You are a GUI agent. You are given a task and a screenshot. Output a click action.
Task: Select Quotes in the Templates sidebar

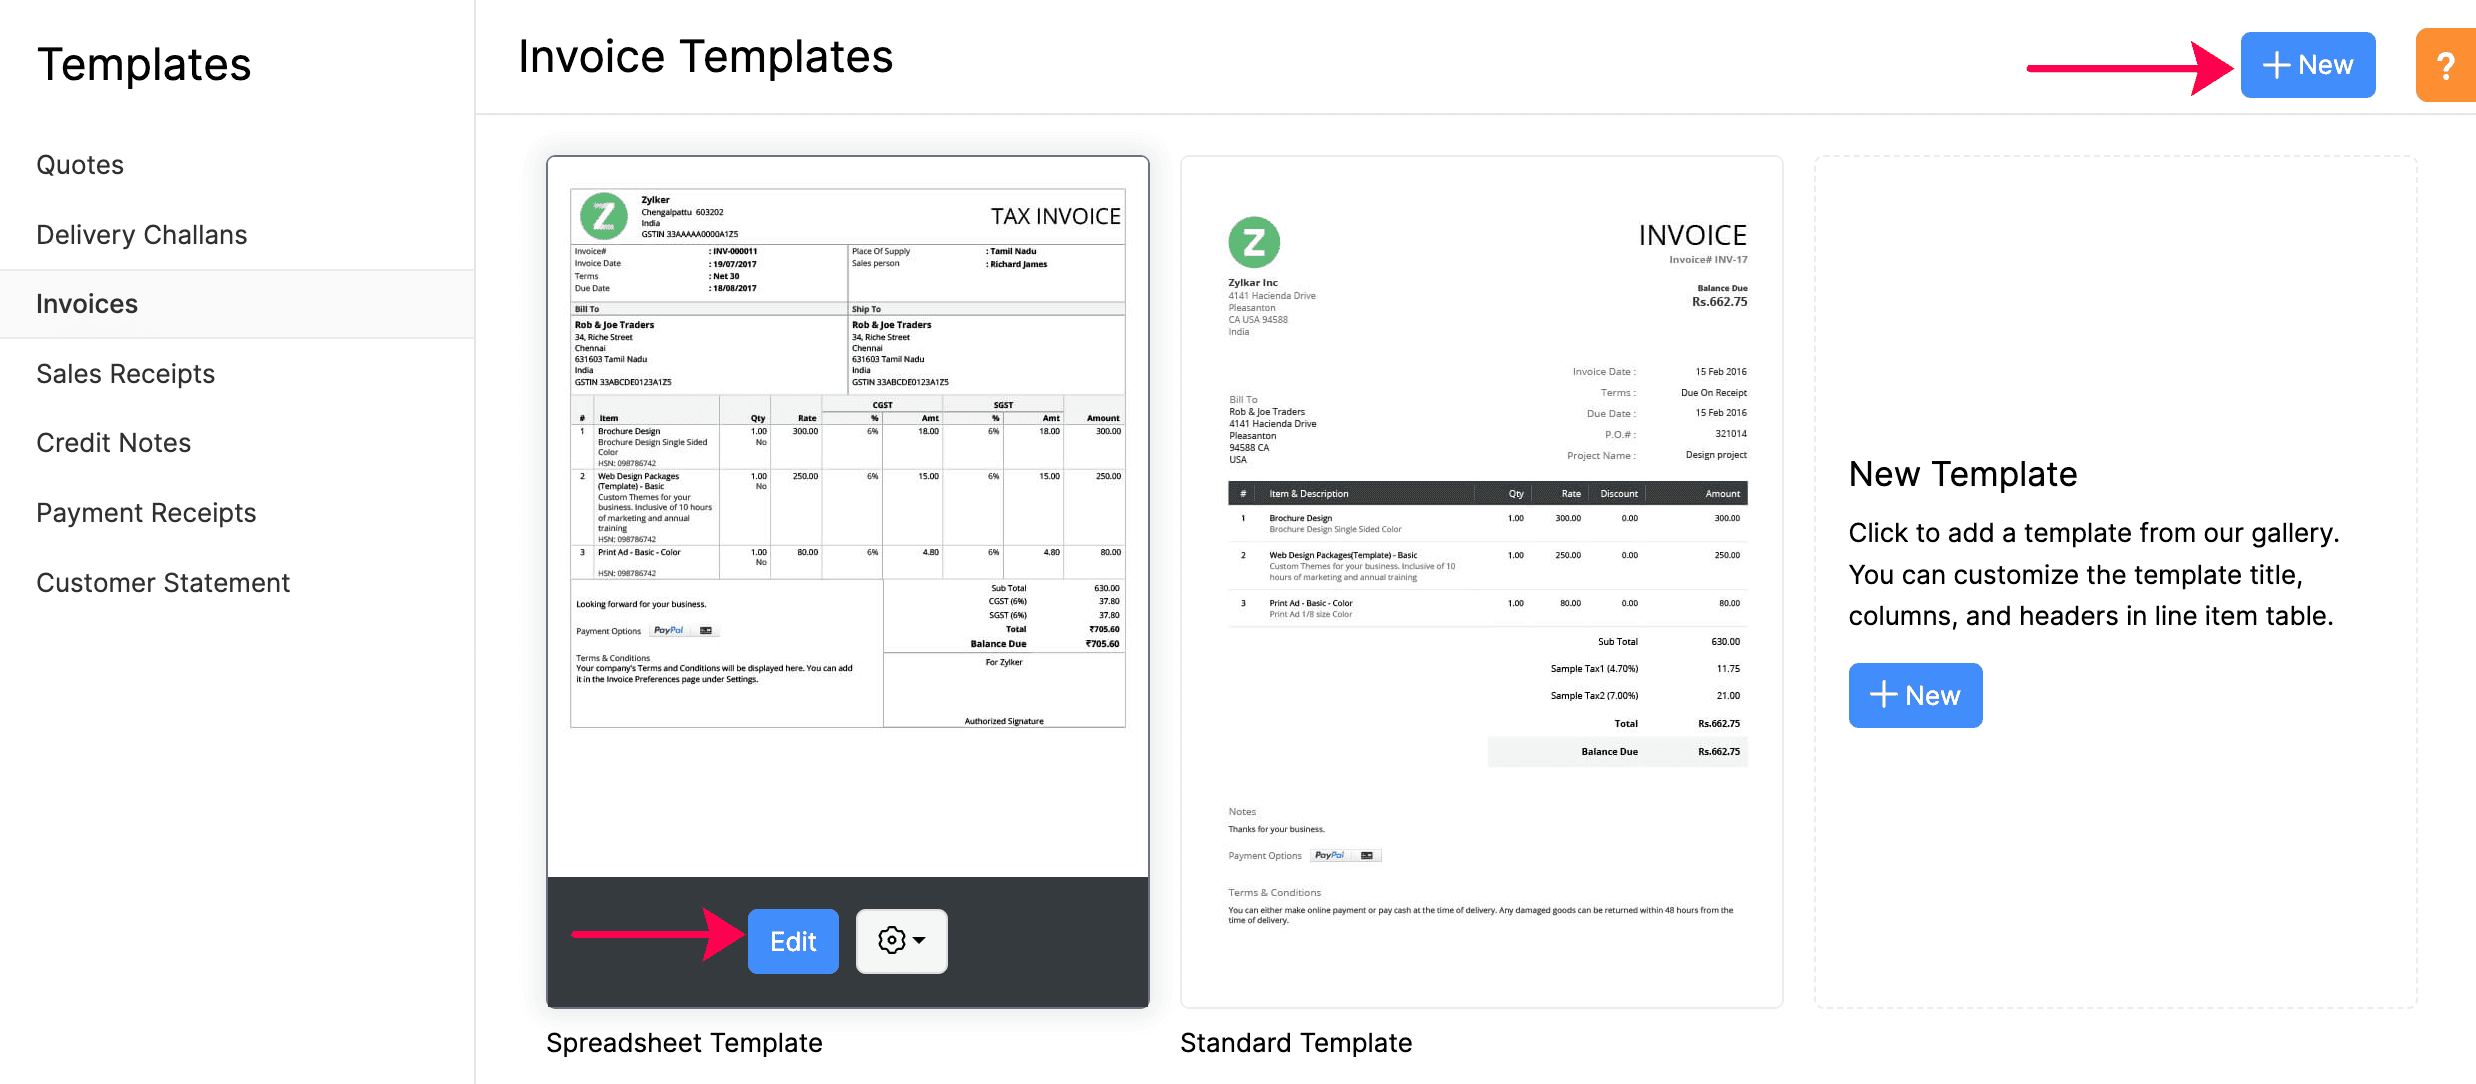click(80, 164)
